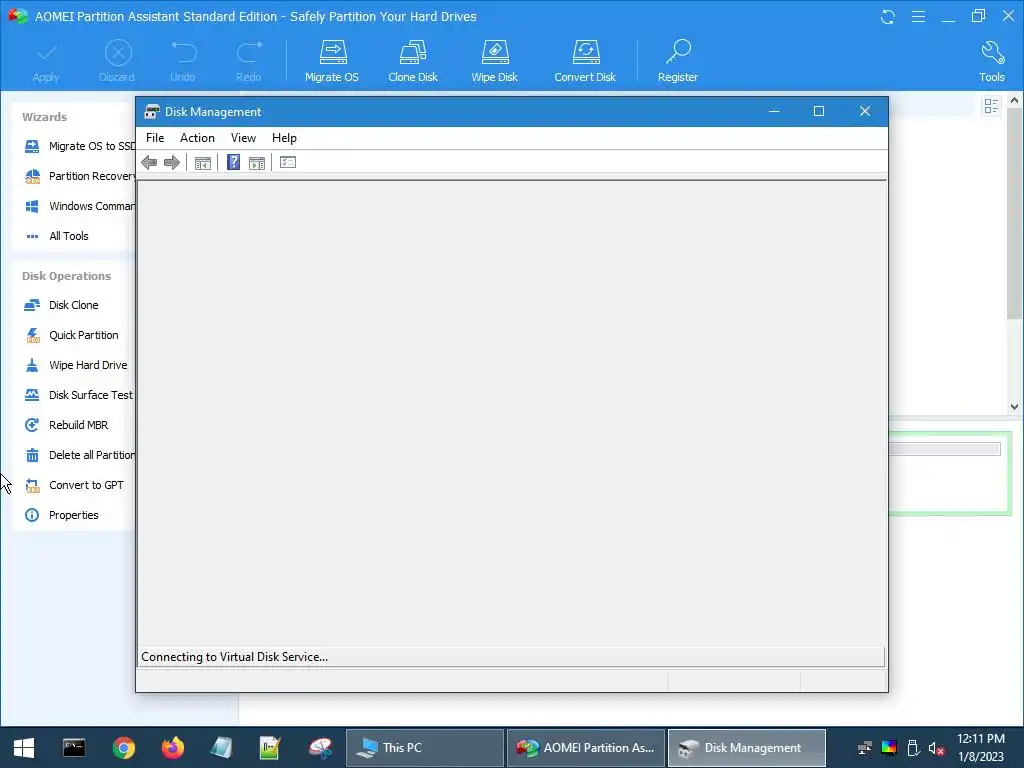Launch Command Prompt from taskbar
1024x768 pixels.
74,748
